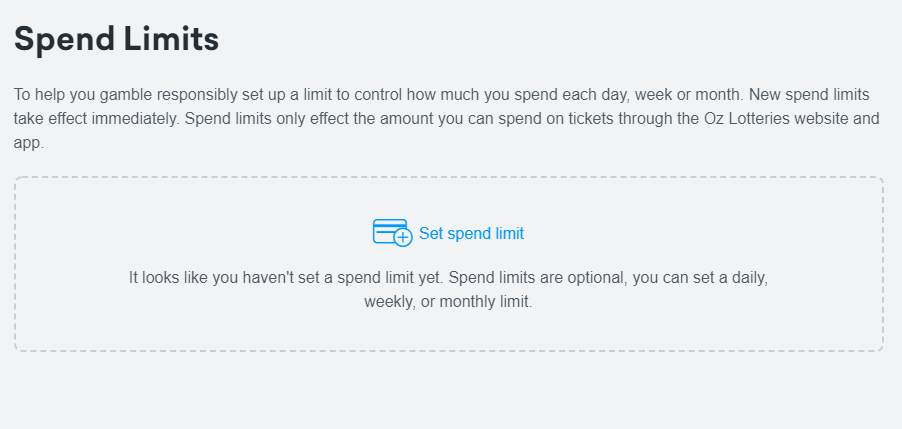Image resolution: width=902 pixels, height=429 pixels.
Task: Click the gamble responsibly intro paragraph
Action: pos(446,118)
